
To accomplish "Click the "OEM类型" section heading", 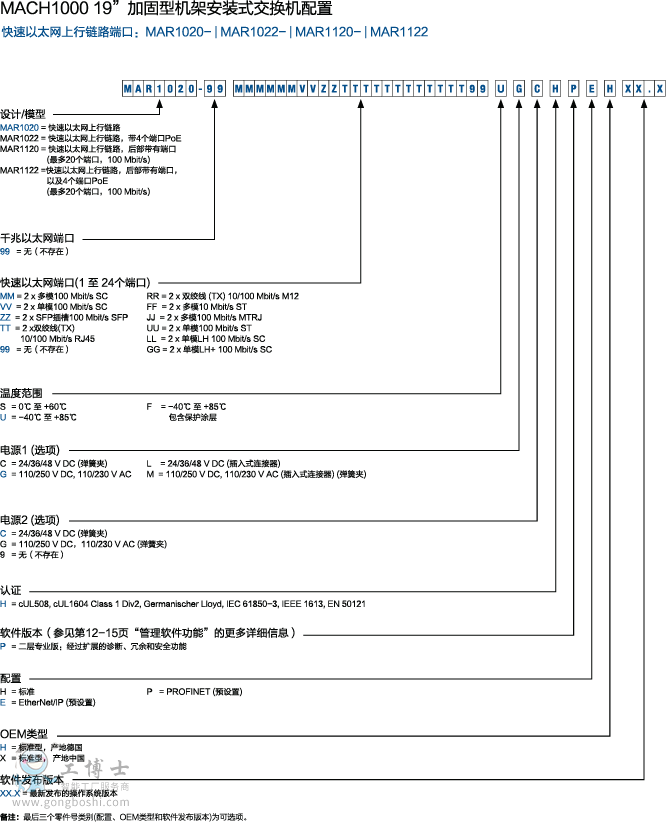I will coord(24,734).
